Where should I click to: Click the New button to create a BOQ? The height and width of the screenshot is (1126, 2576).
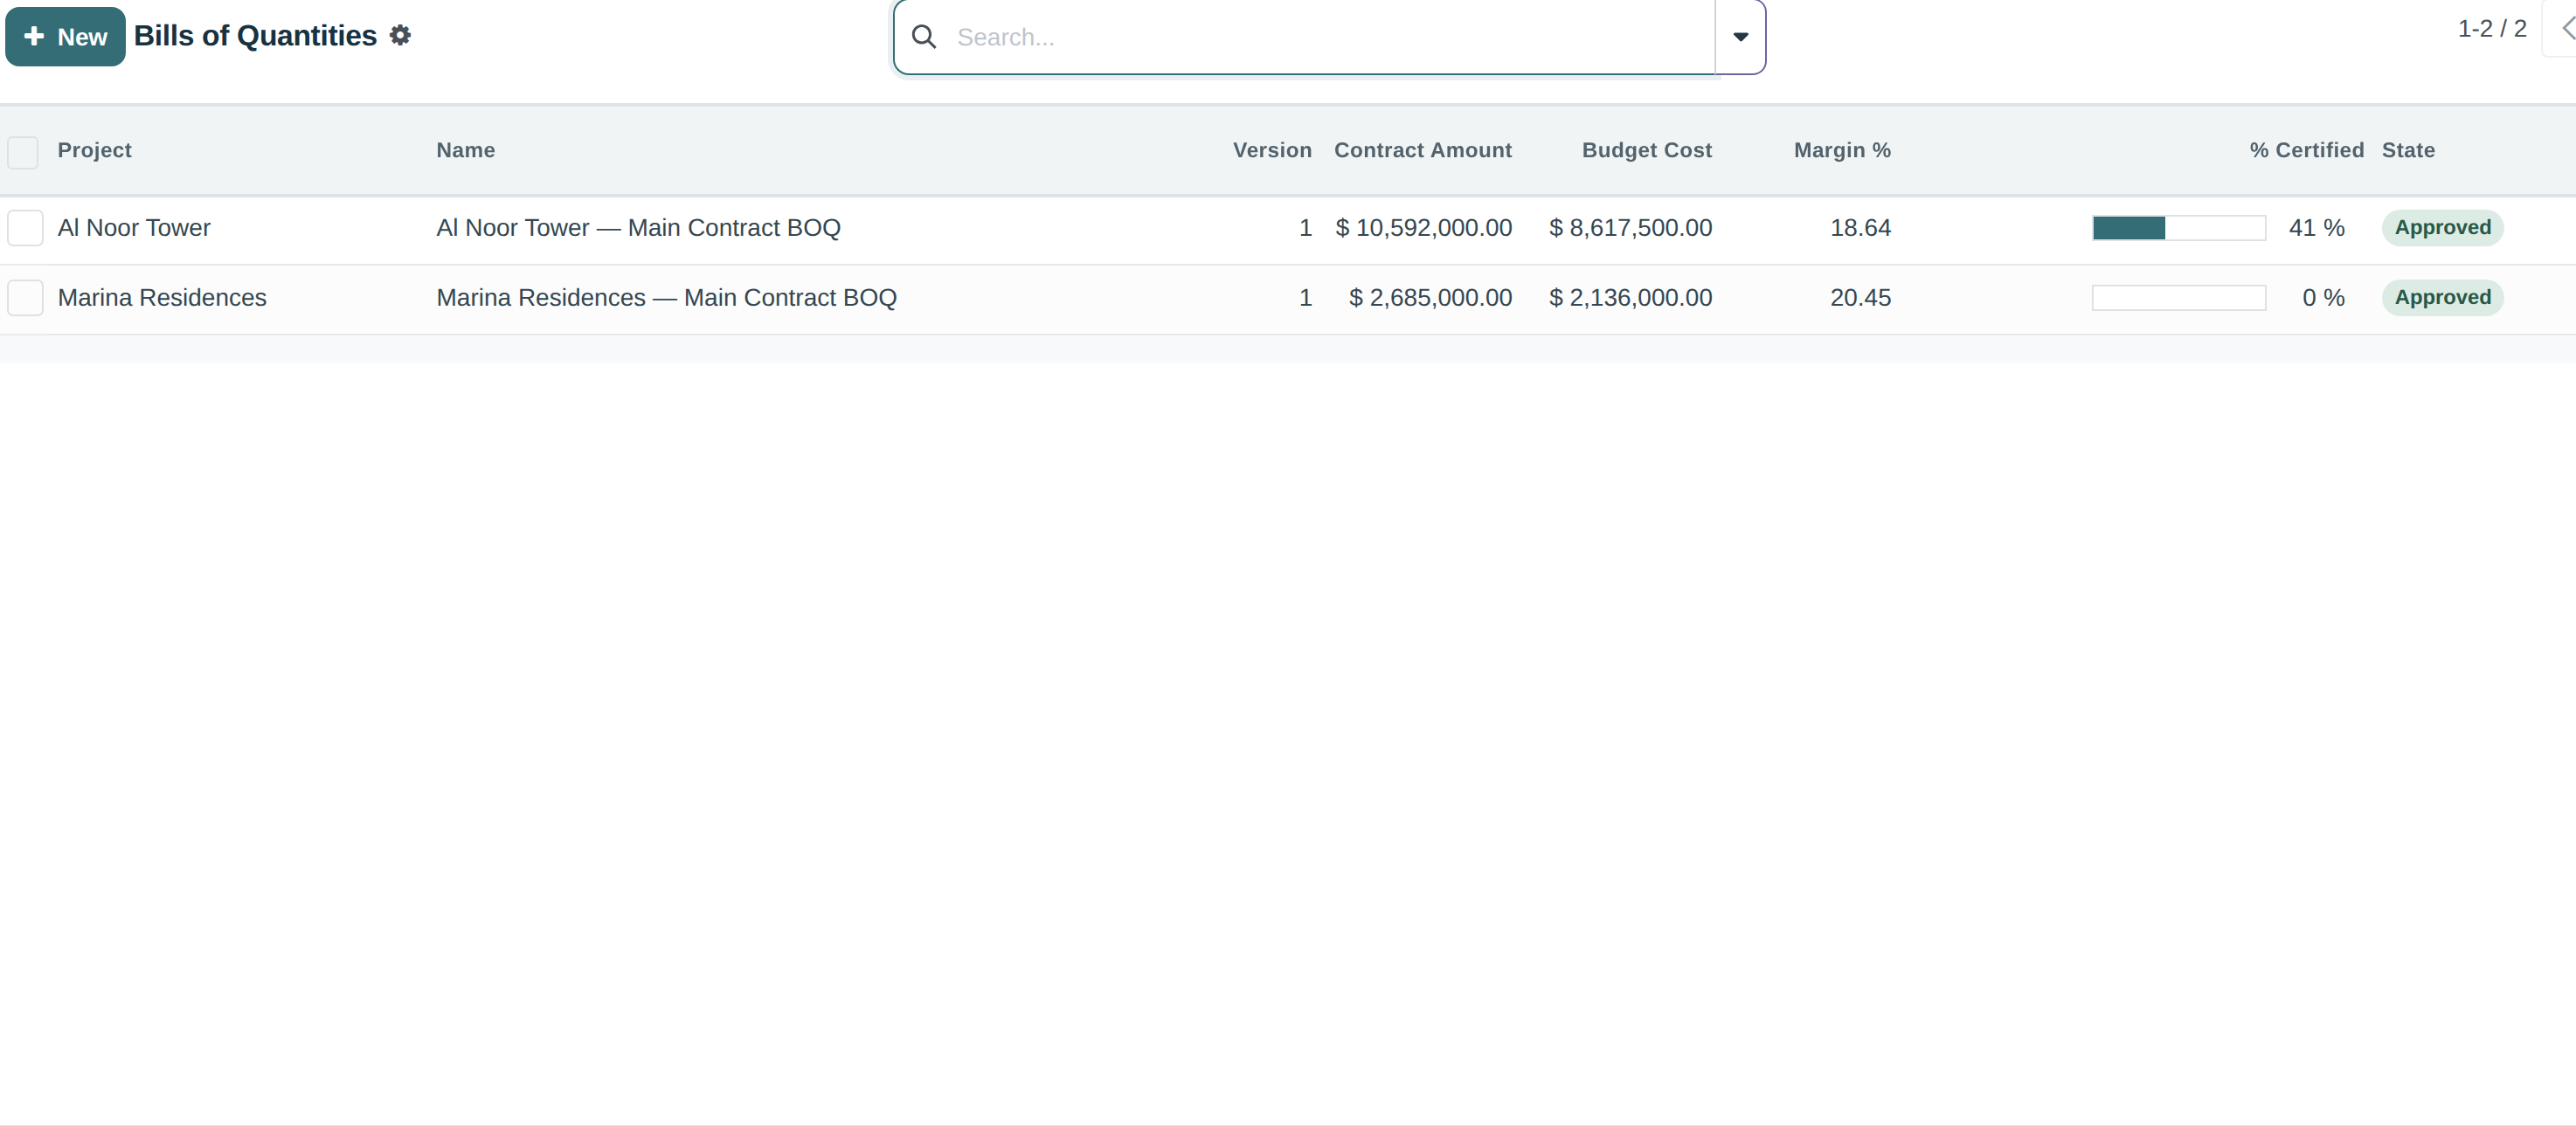(65, 37)
